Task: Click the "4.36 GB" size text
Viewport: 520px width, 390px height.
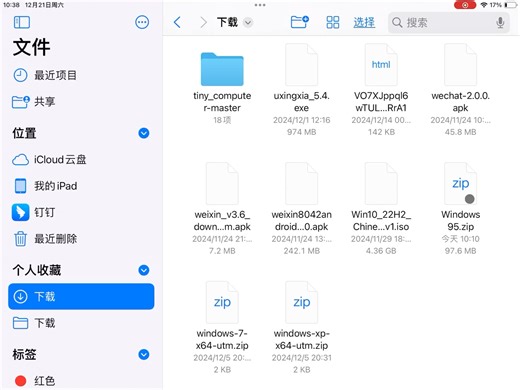Action: (381, 251)
